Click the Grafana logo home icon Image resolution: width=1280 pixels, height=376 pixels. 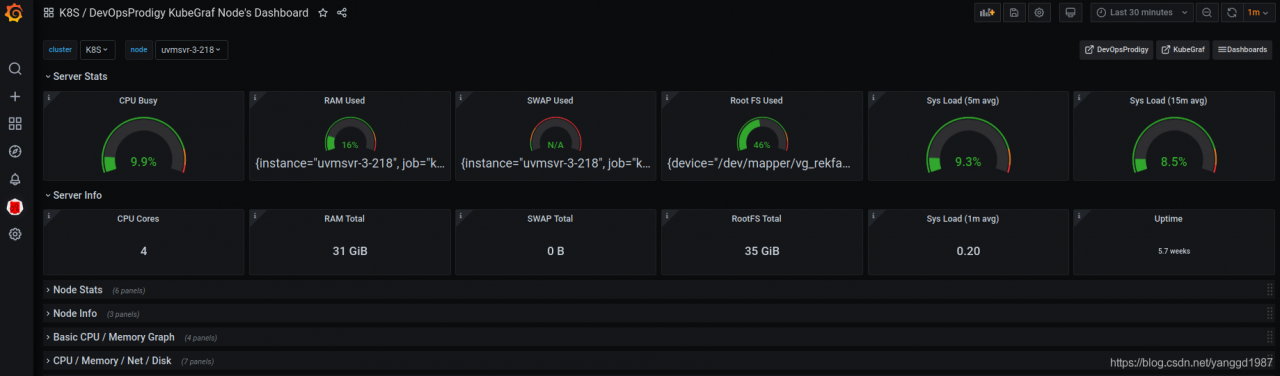pyautogui.click(x=15, y=14)
